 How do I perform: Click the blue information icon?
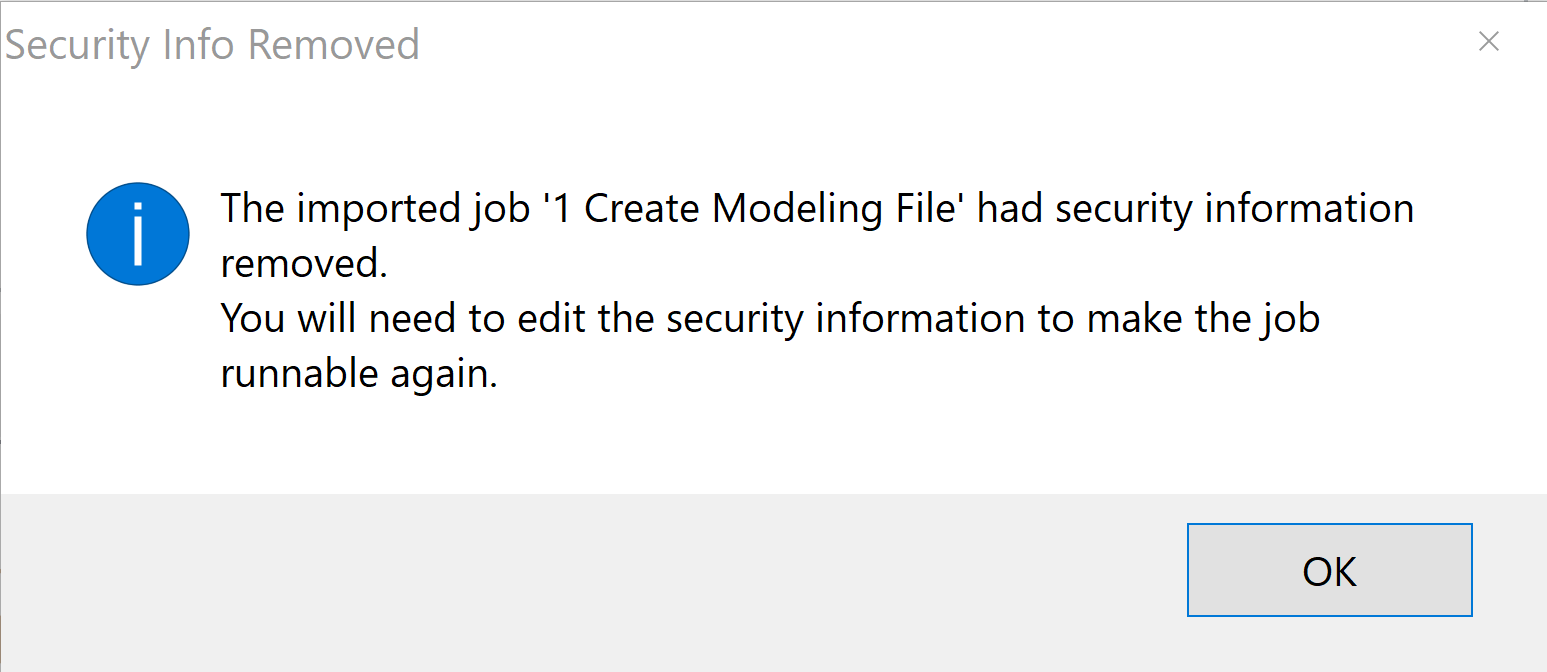138,234
